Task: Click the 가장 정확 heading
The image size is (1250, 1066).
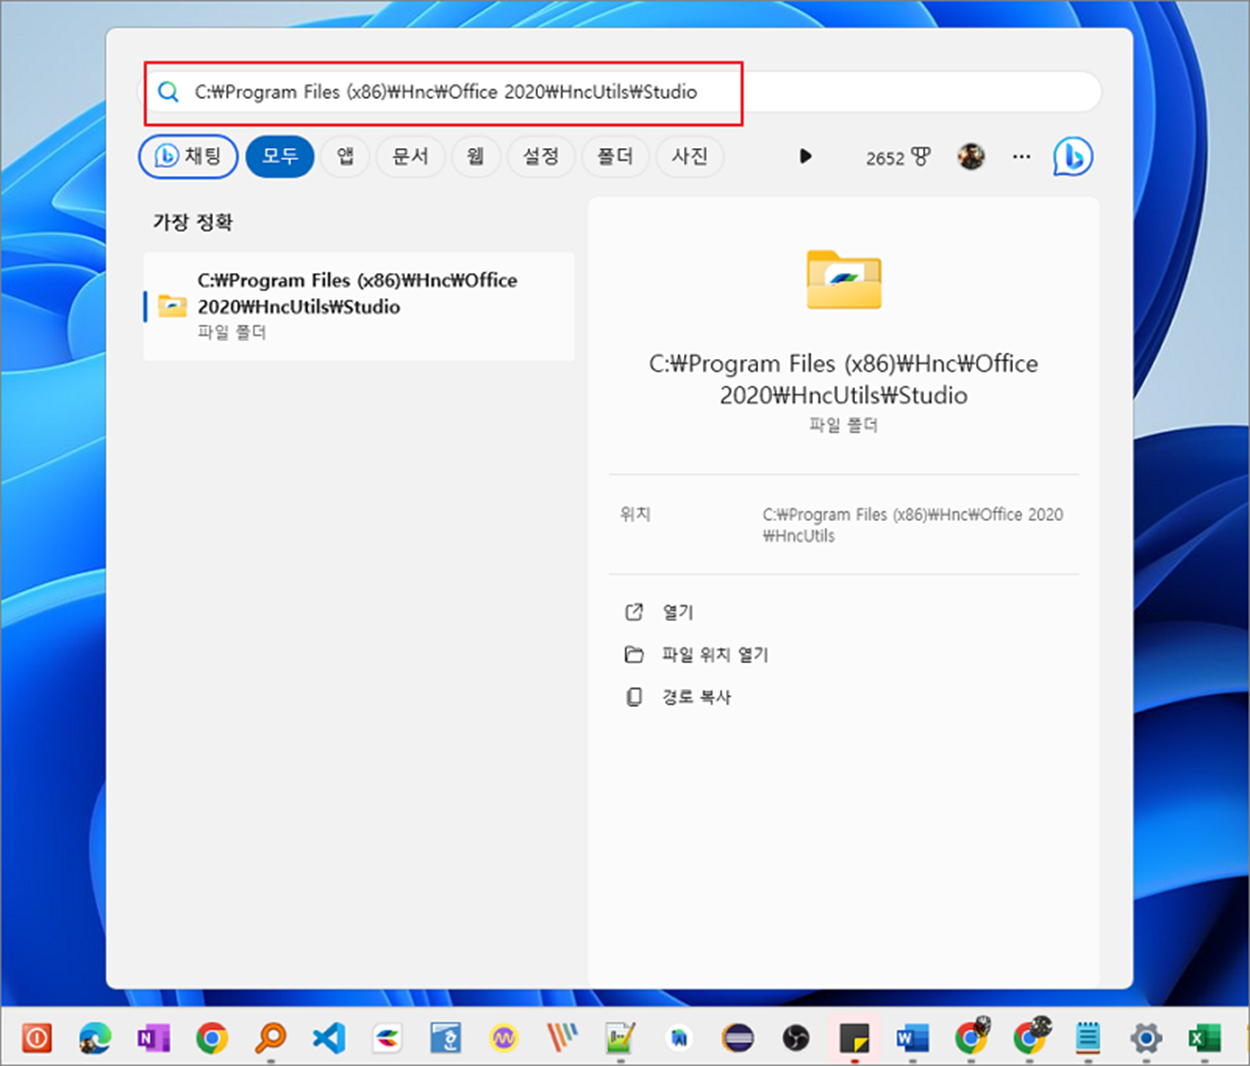Action: [x=193, y=222]
